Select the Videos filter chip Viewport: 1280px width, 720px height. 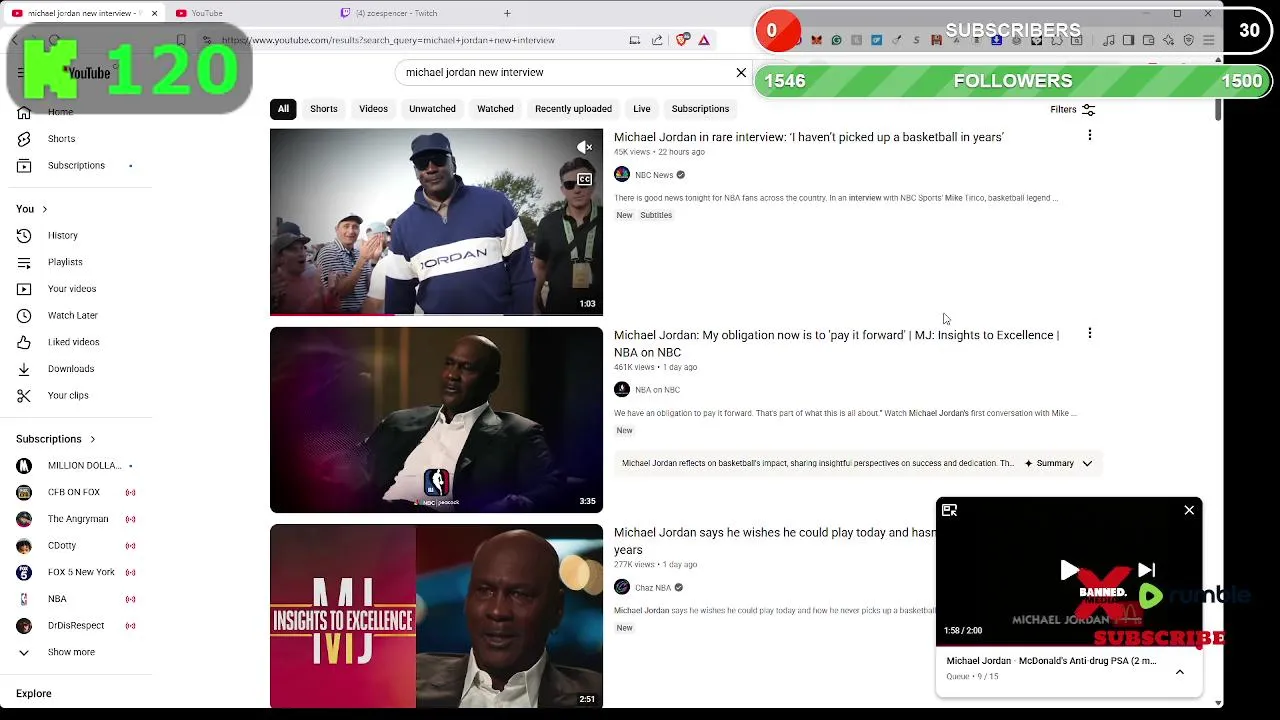[x=373, y=109]
